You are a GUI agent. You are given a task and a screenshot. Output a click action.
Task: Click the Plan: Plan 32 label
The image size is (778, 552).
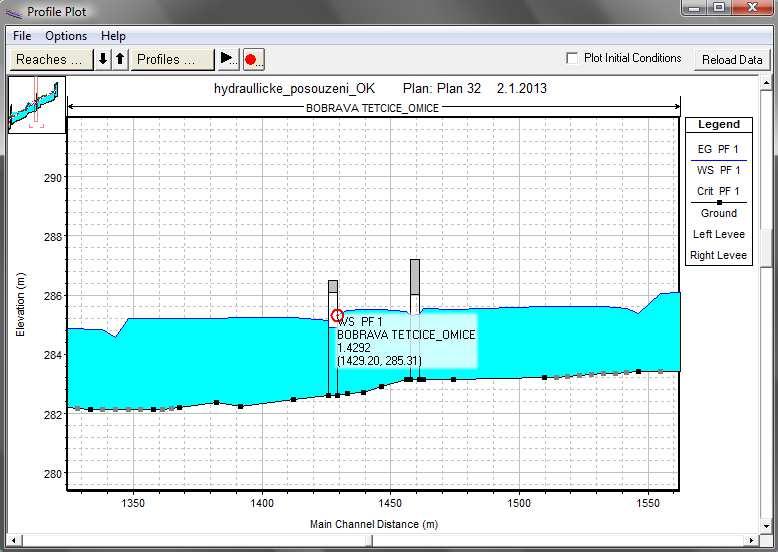point(442,89)
